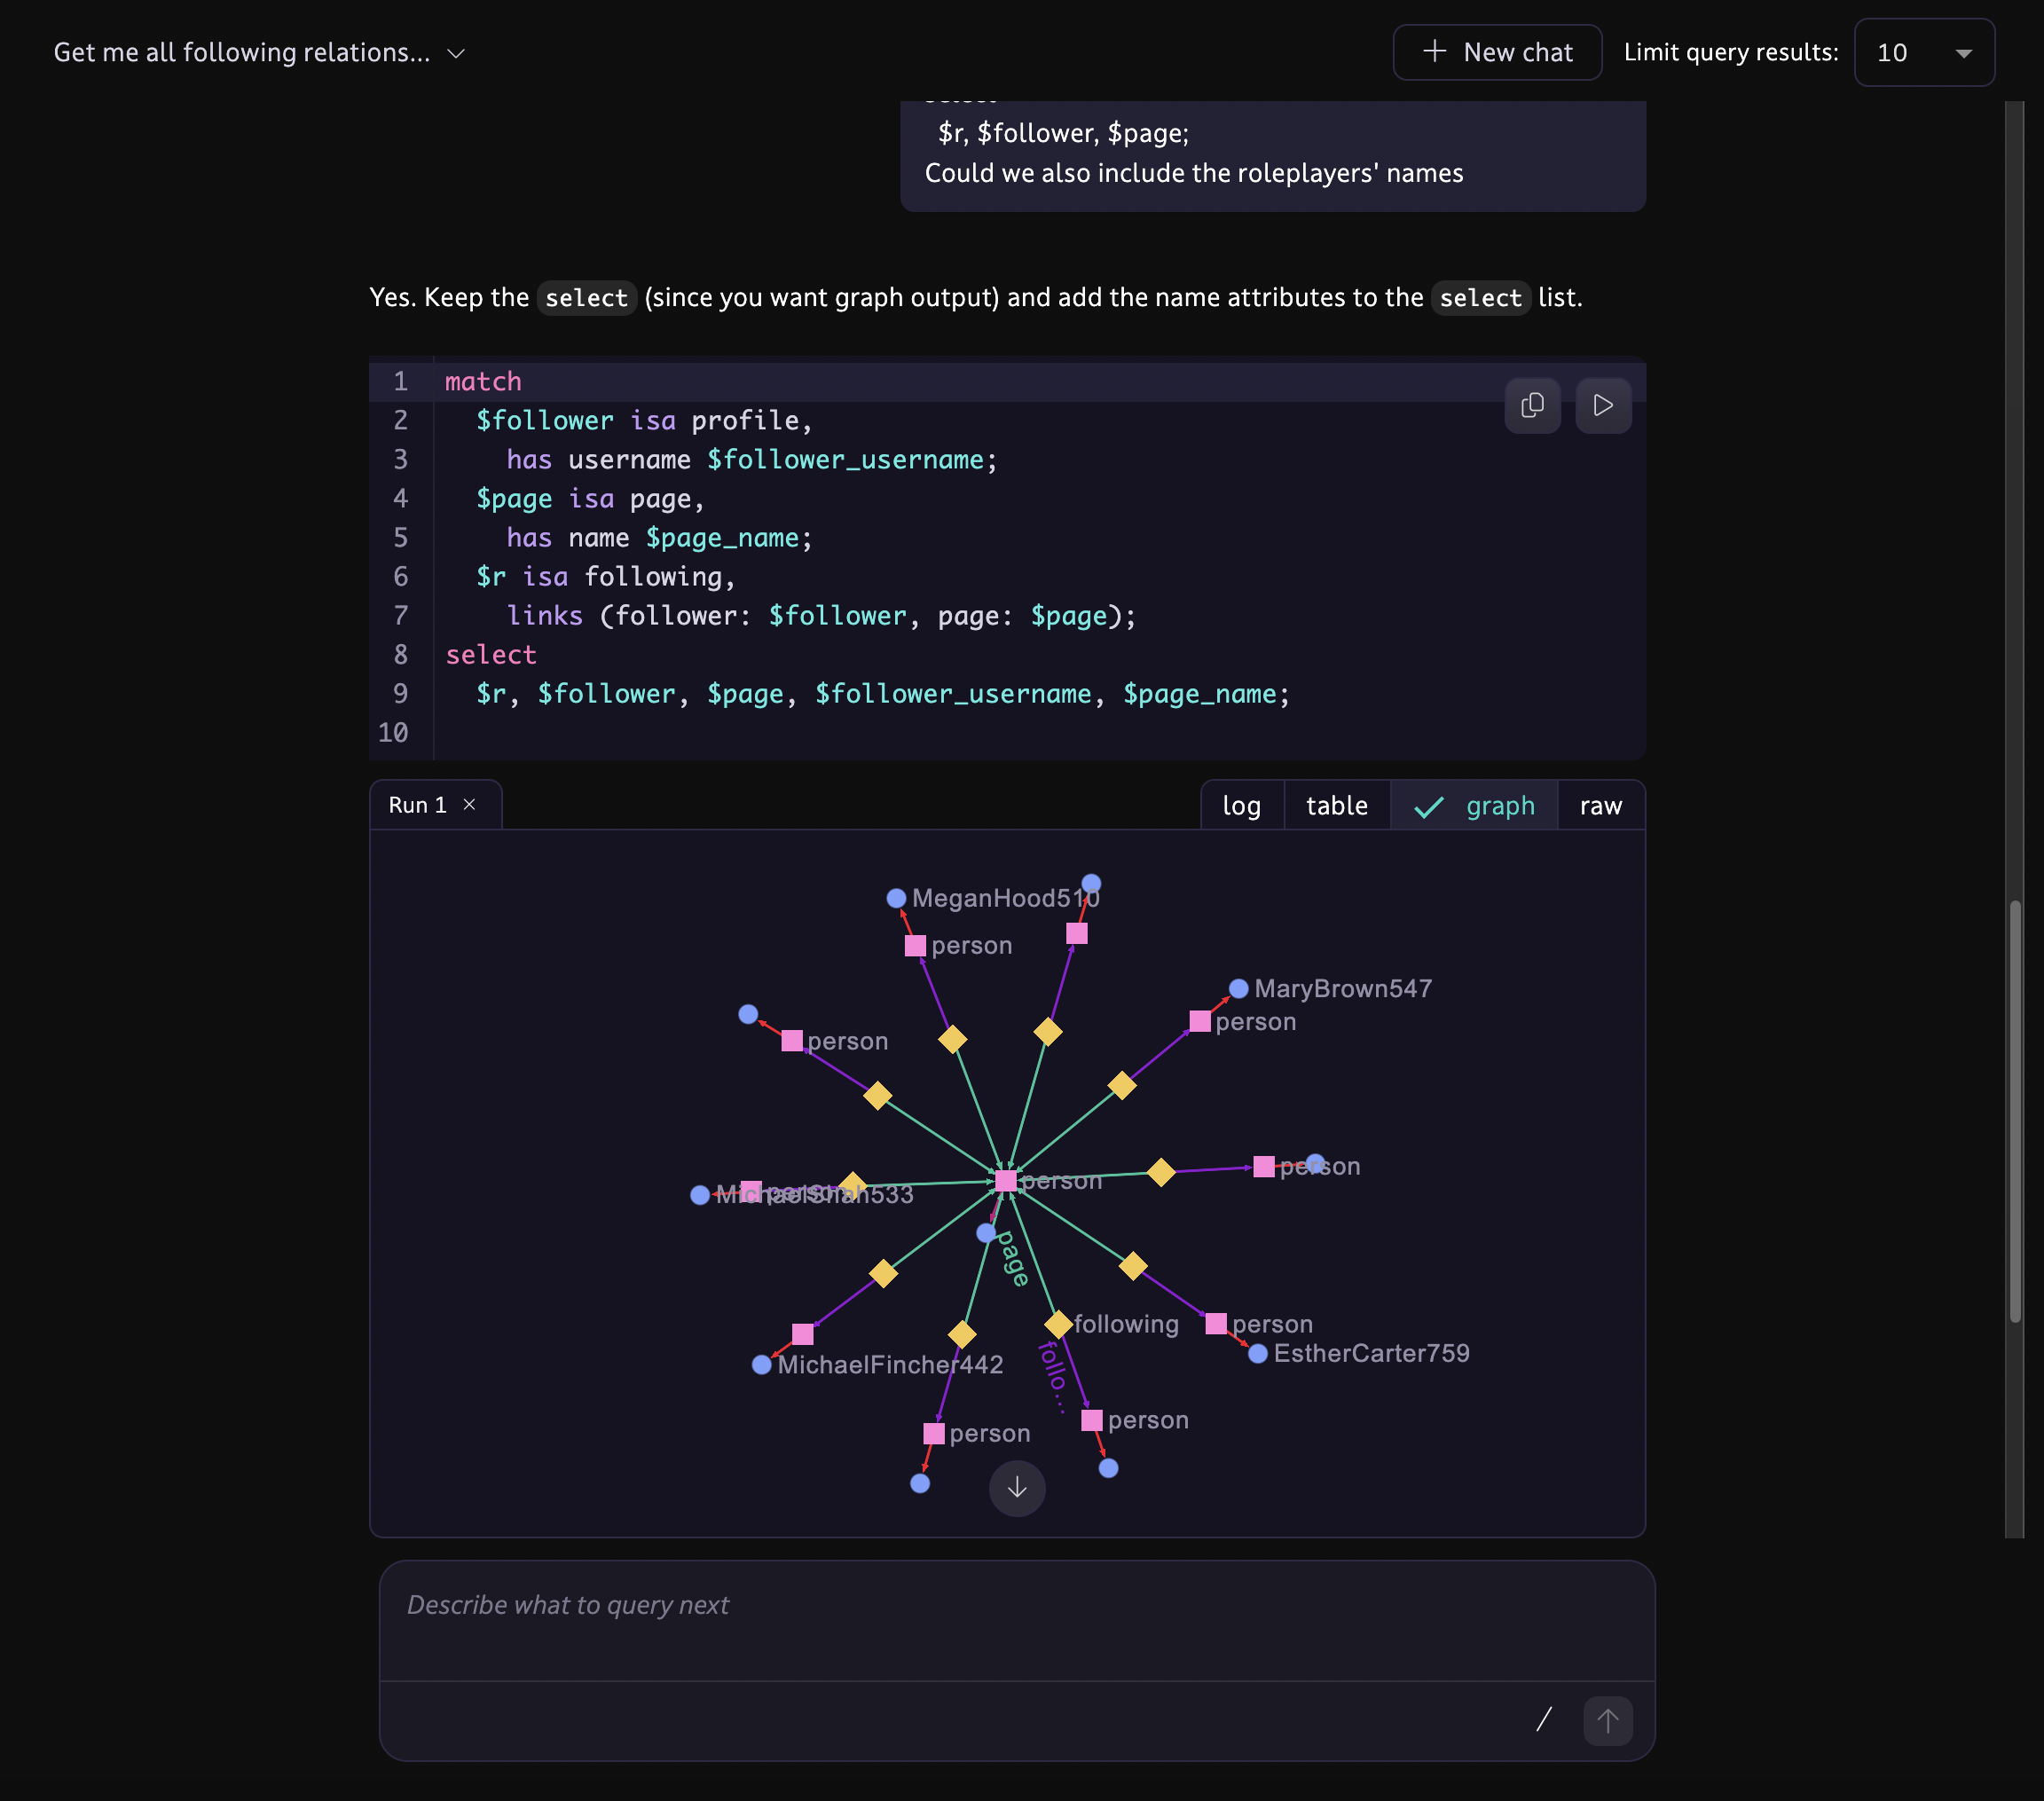Click the MeganHood510 attribute node
This screenshot has width=2044, height=1801.
click(896, 898)
